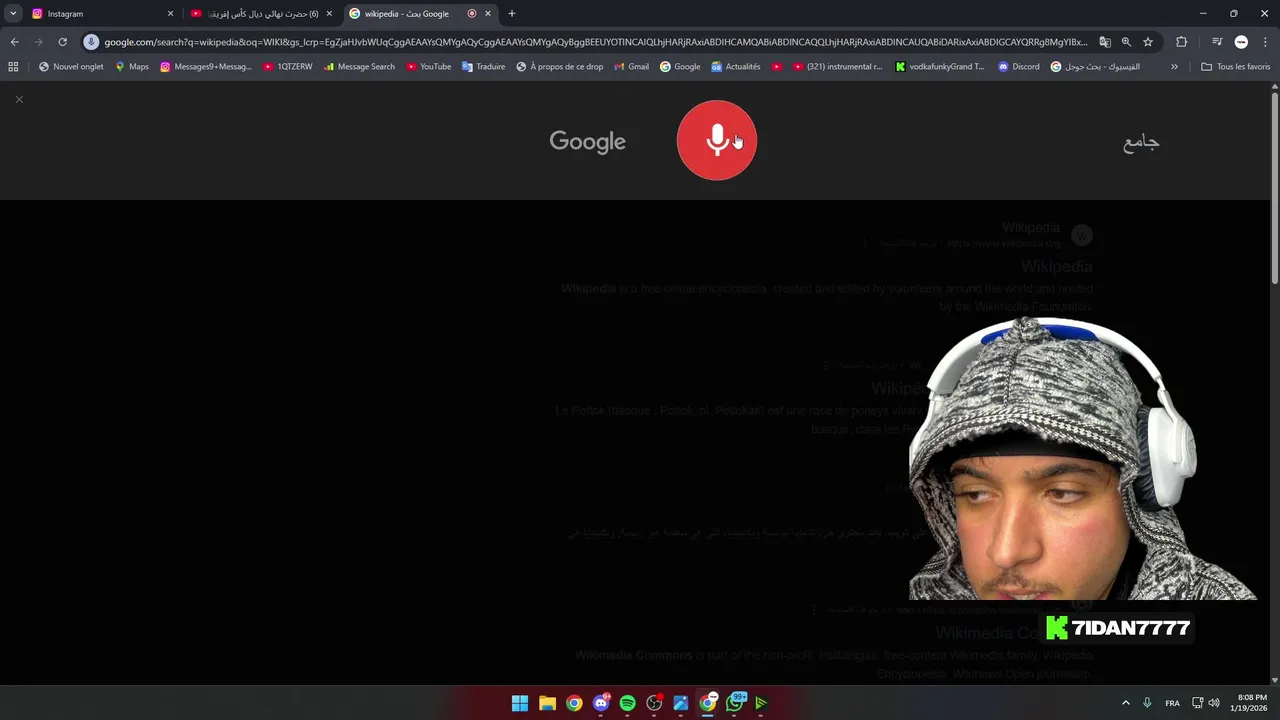Image resolution: width=1280 pixels, height=720 pixels.
Task: Open the Extensions puzzle icon
Action: [x=1181, y=42]
